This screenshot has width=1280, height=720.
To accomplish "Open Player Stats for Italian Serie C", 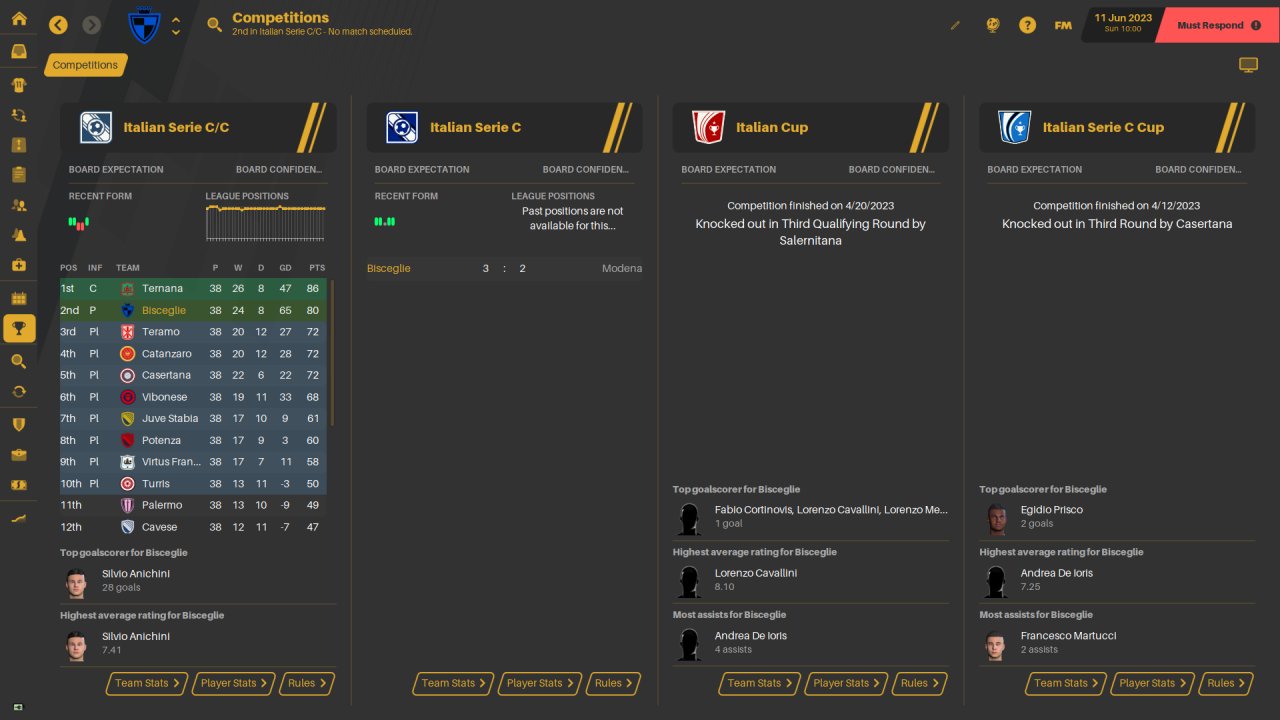I will coord(540,683).
